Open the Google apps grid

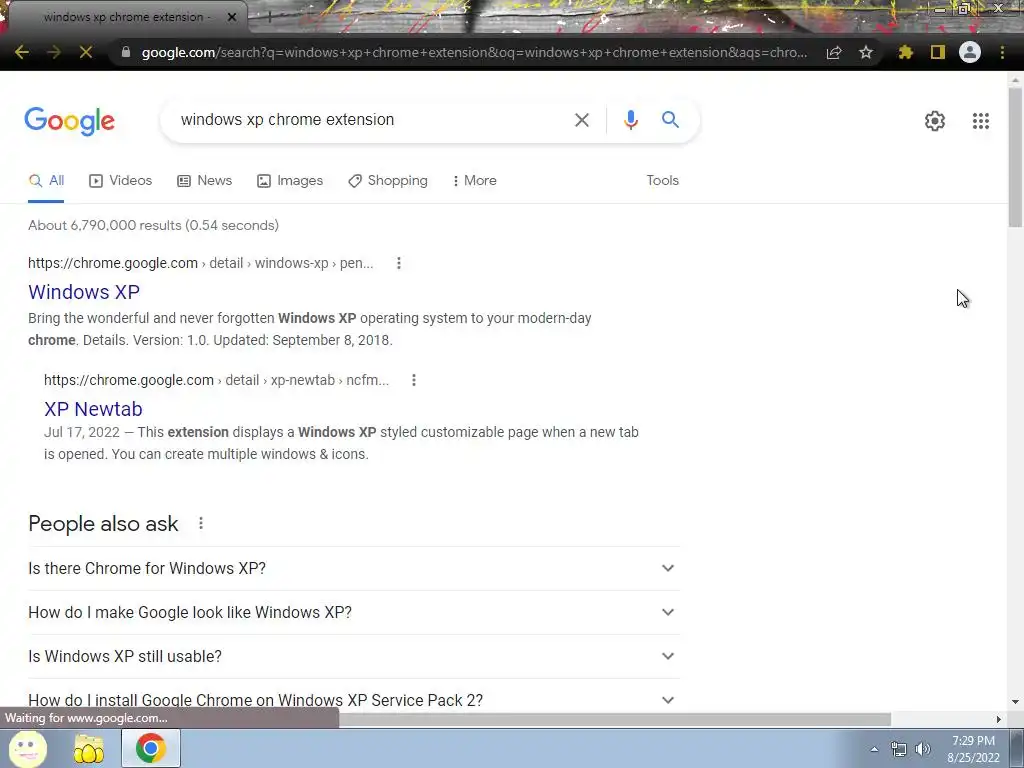[980, 121]
